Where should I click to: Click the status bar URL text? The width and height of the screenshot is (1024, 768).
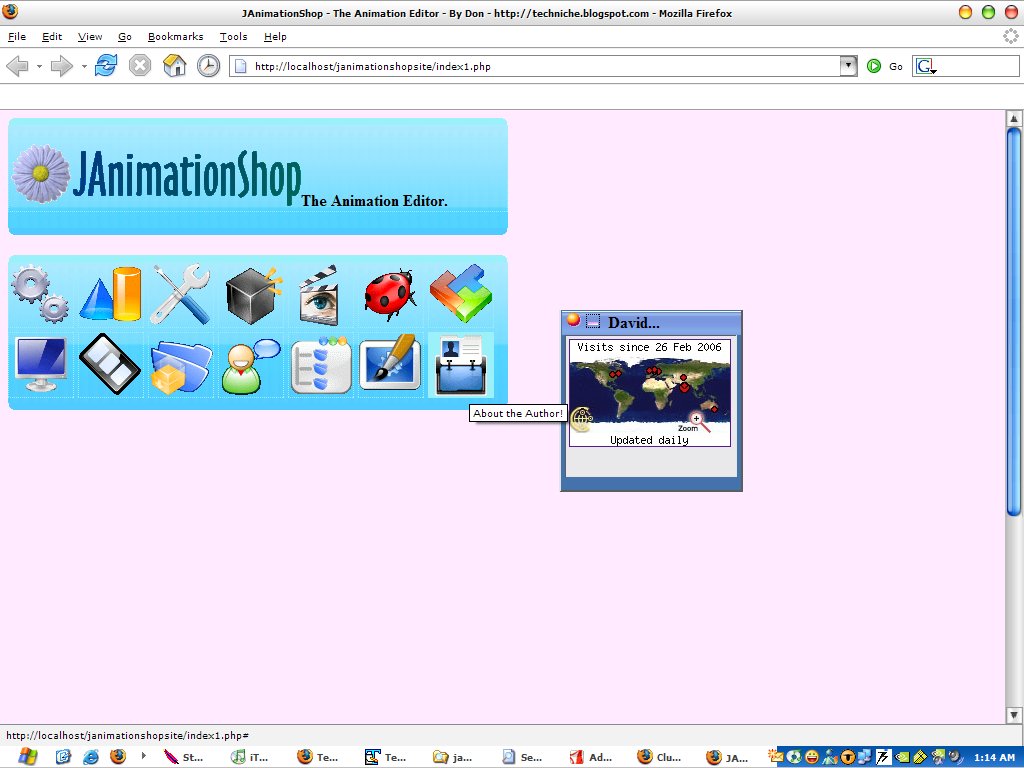127,735
